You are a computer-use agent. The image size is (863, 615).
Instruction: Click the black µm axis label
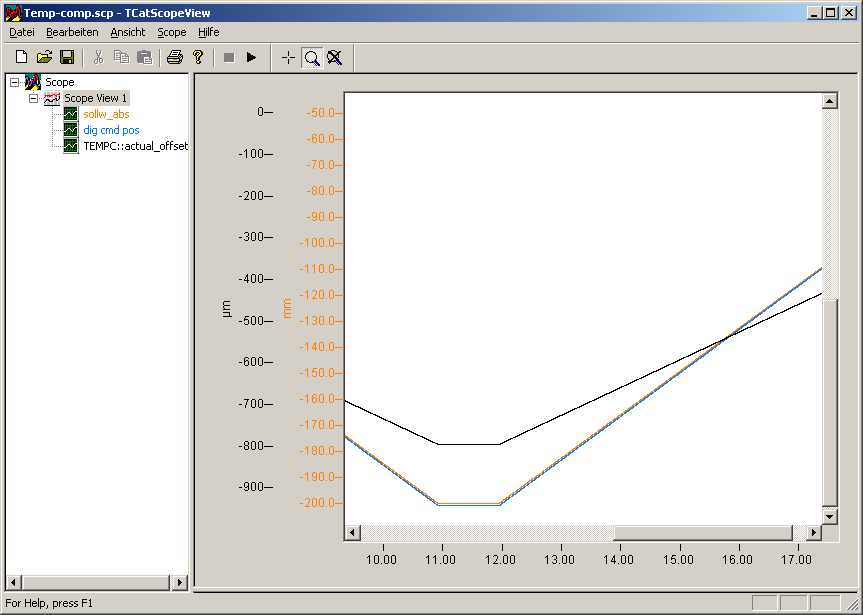point(226,309)
